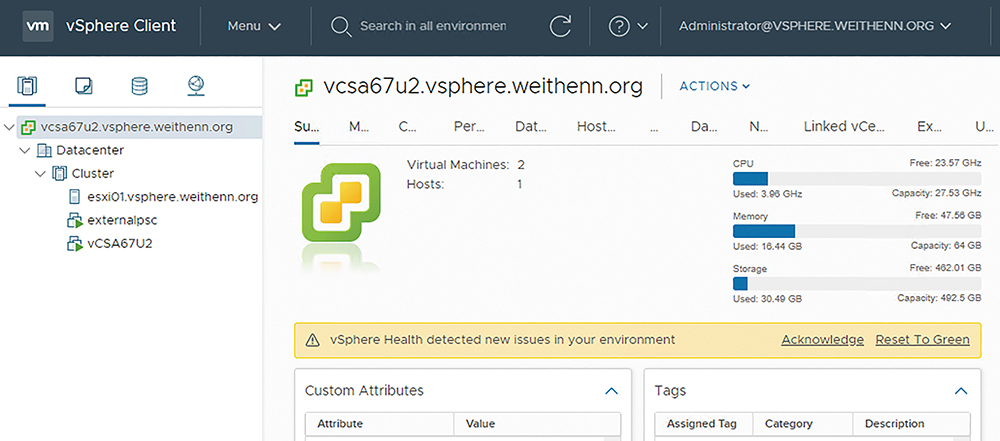Click the Reset To Green link
1000x441 pixels.
(x=922, y=340)
